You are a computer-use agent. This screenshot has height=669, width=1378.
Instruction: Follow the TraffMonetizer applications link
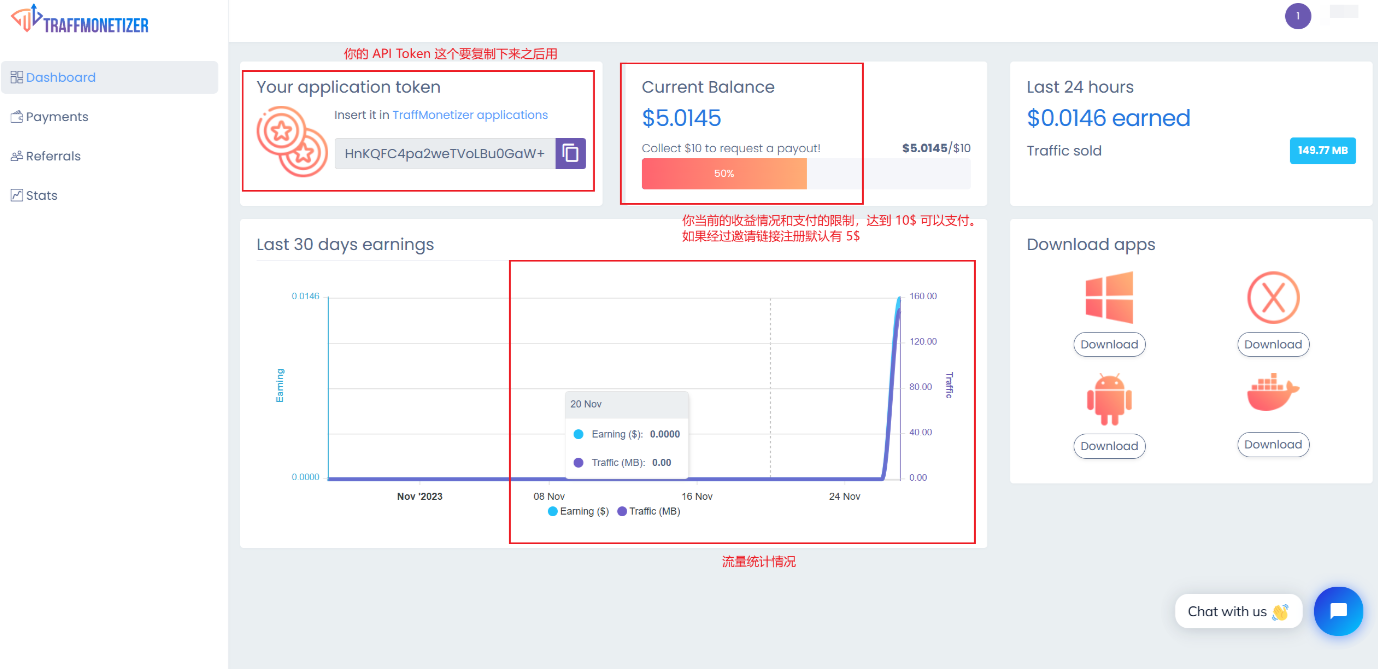coord(470,115)
